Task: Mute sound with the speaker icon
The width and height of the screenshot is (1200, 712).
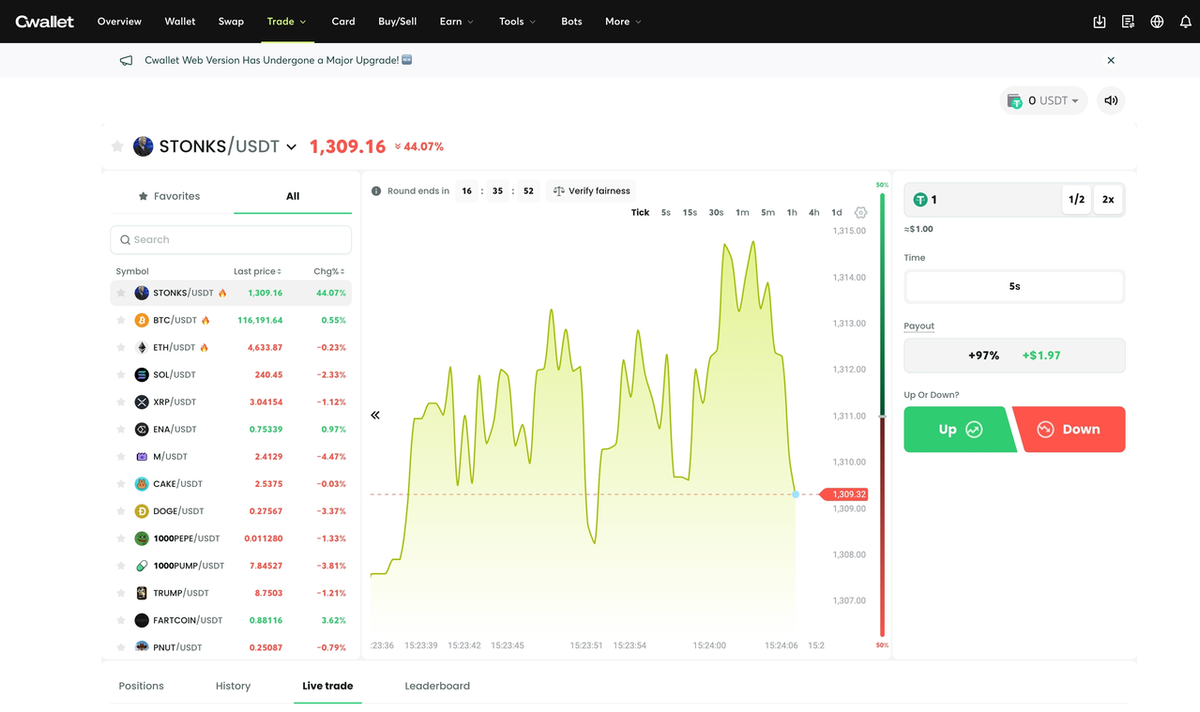Action: coord(1111,100)
